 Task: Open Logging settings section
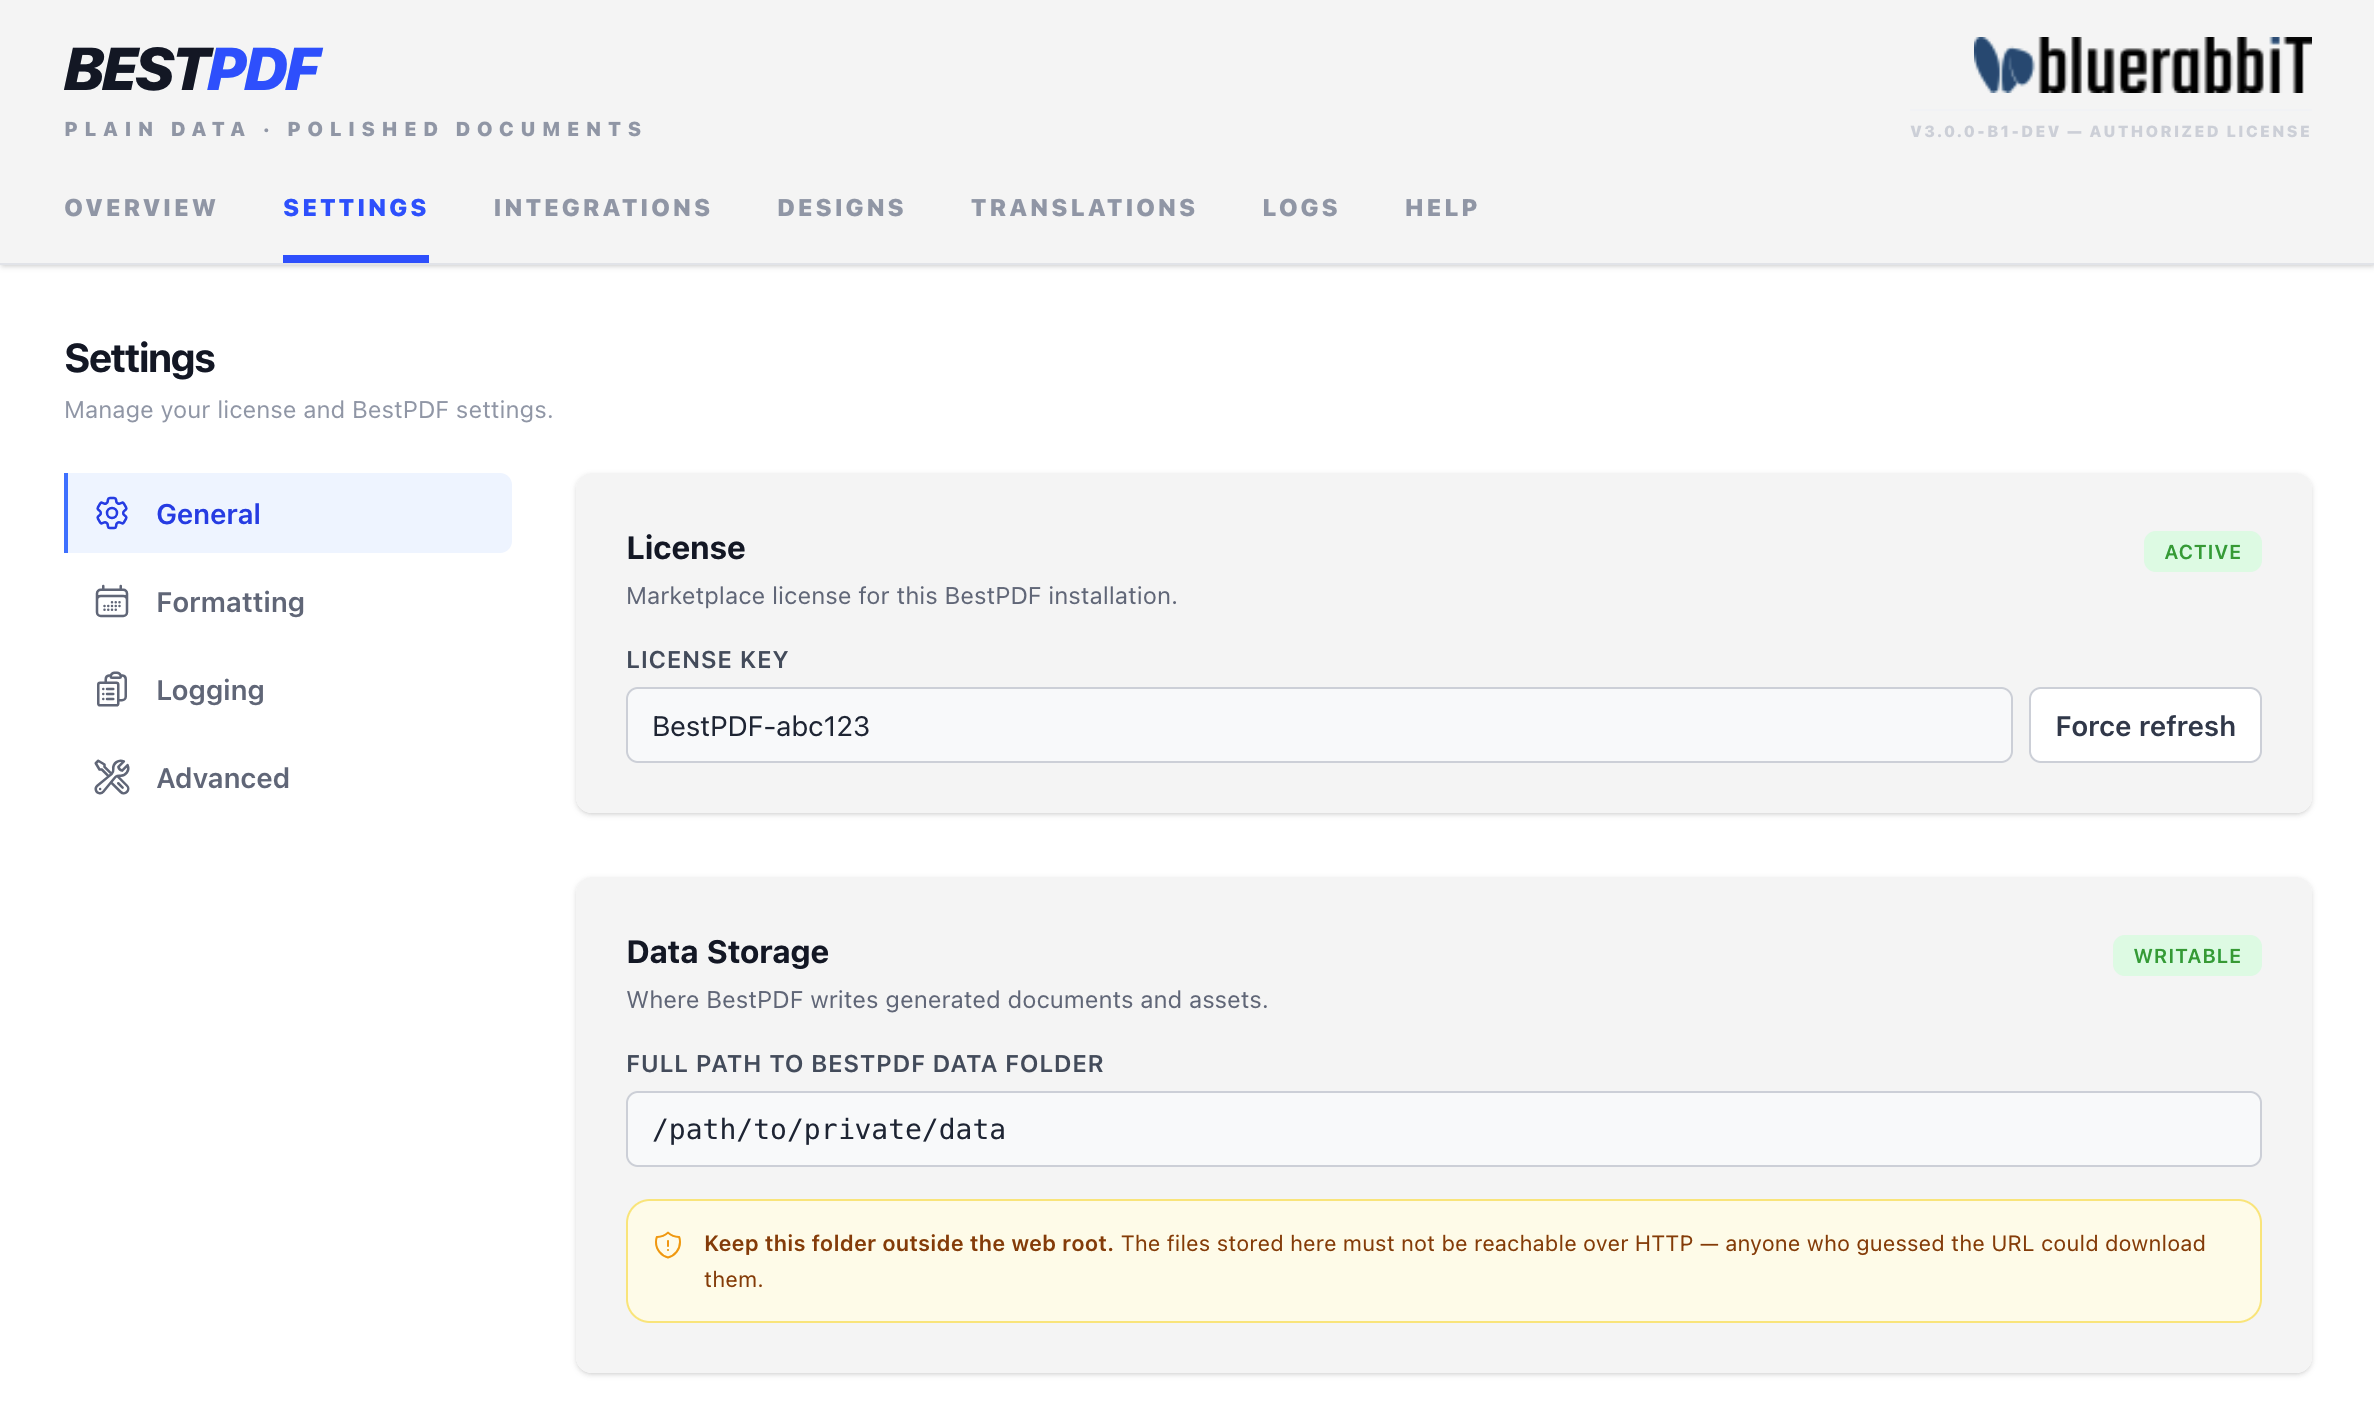coord(288,689)
